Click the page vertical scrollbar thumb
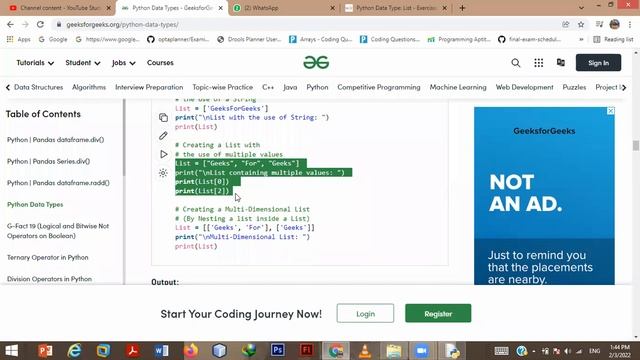This screenshot has width=640, height=360. (x=636, y=145)
